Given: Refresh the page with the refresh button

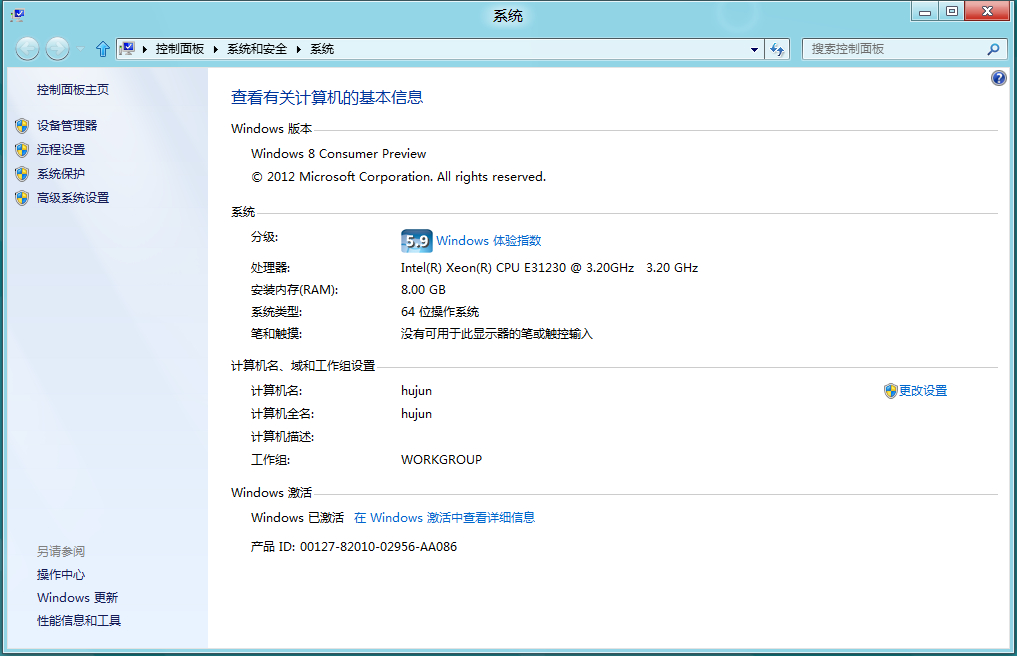Looking at the screenshot, I should 777,49.
